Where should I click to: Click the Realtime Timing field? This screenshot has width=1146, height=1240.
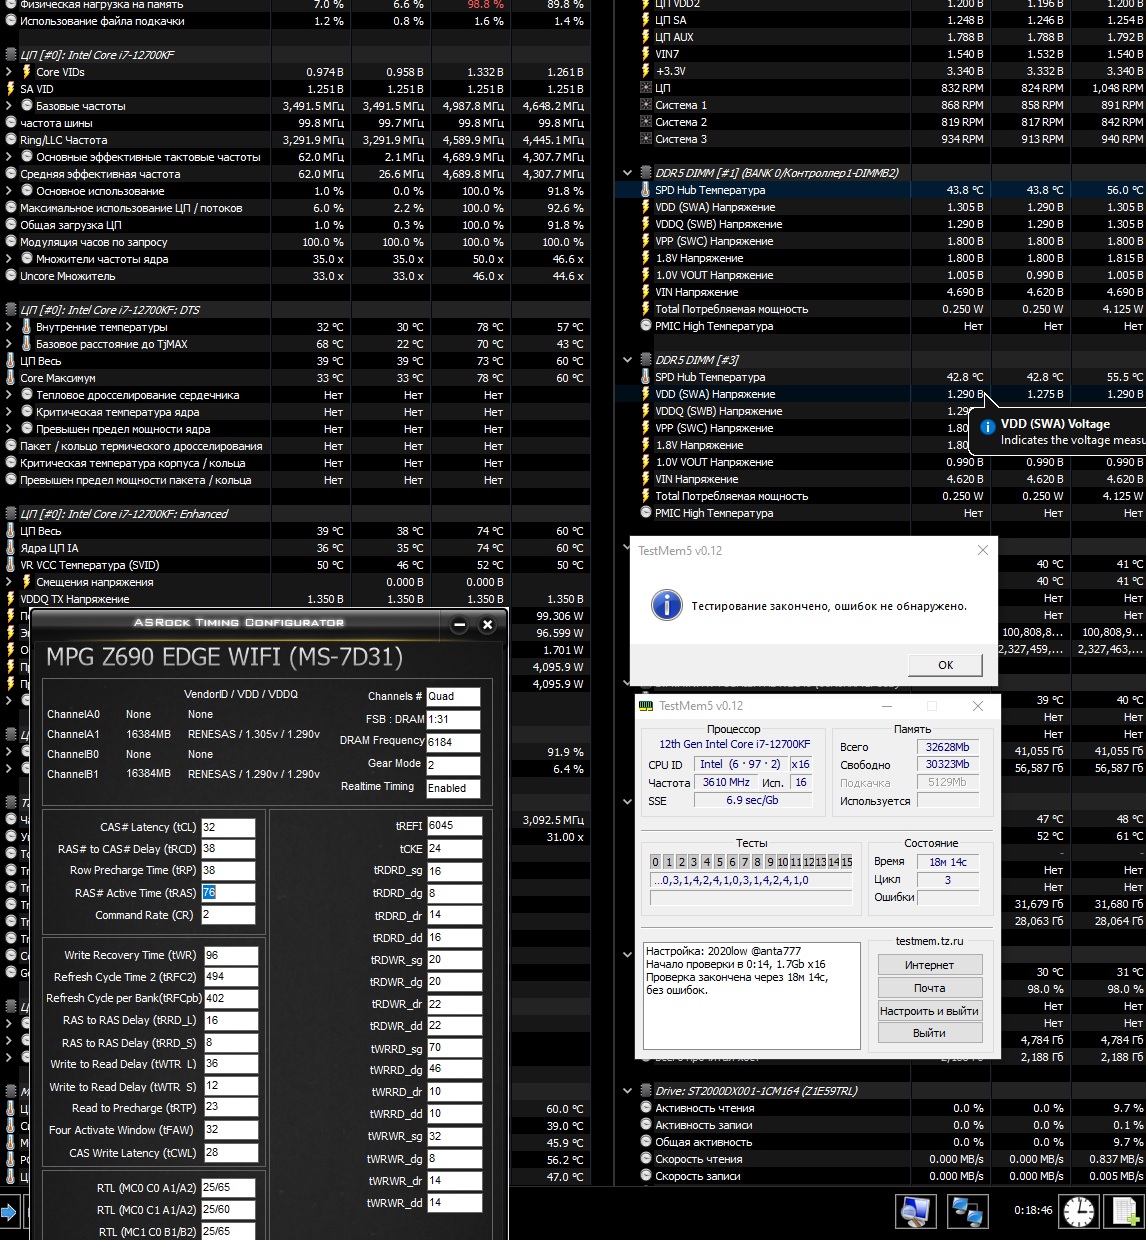pyautogui.click(x=453, y=788)
